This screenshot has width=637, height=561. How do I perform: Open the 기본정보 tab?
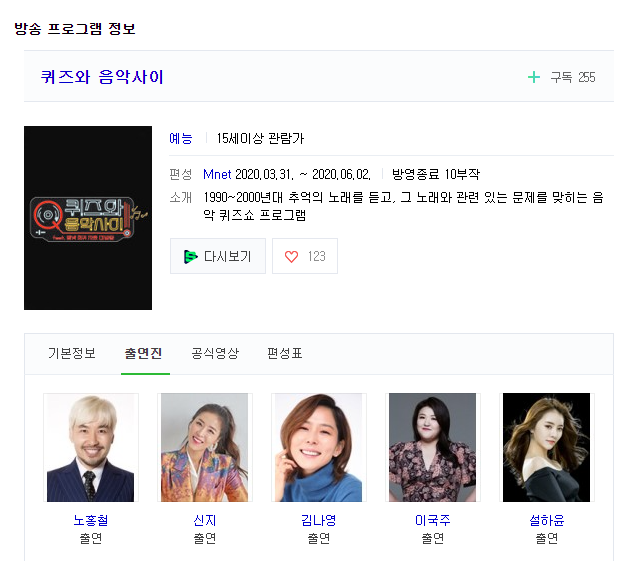point(72,353)
